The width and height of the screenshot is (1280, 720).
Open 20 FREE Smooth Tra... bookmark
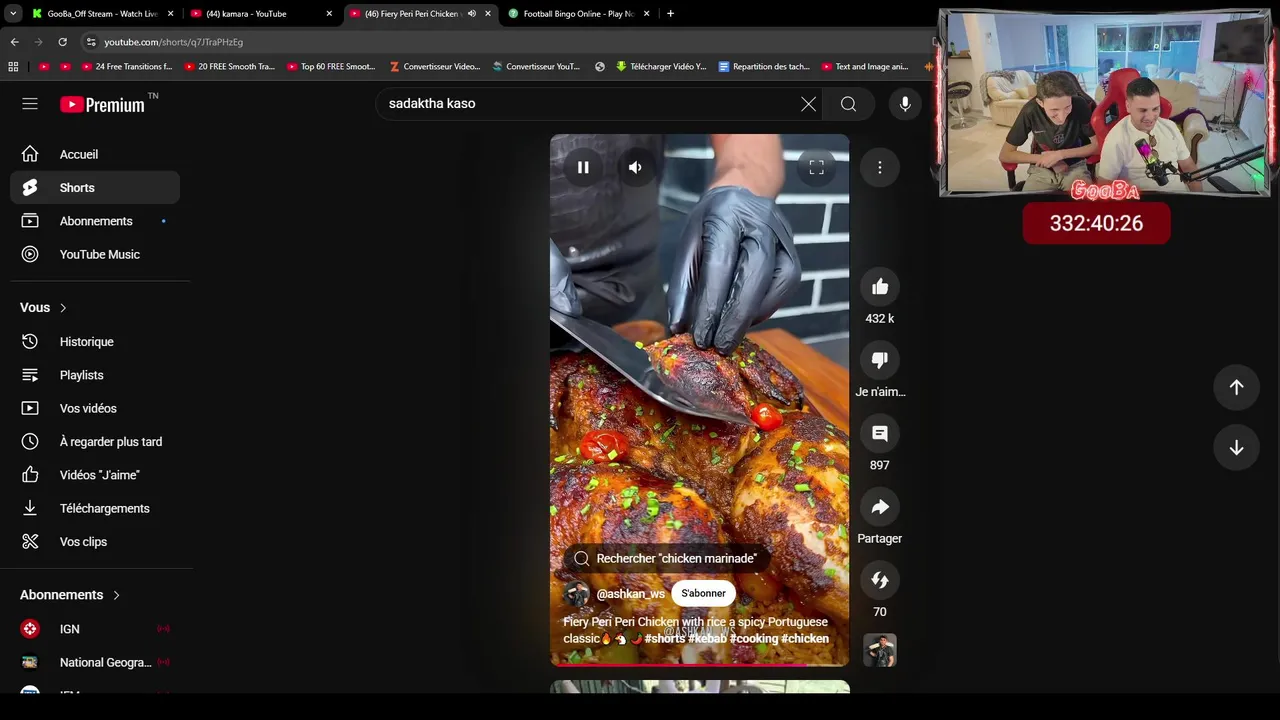pyautogui.click(x=229, y=67)
